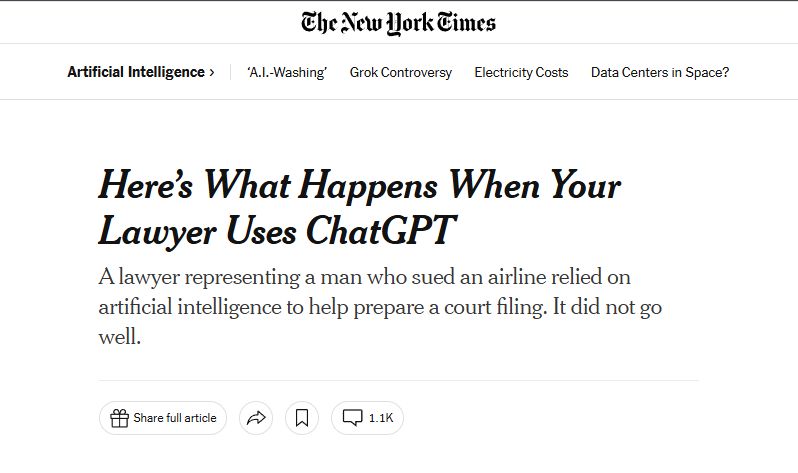Click the word well ending the summary
This screenshot has width=798, height=473.
click(120, 338)
